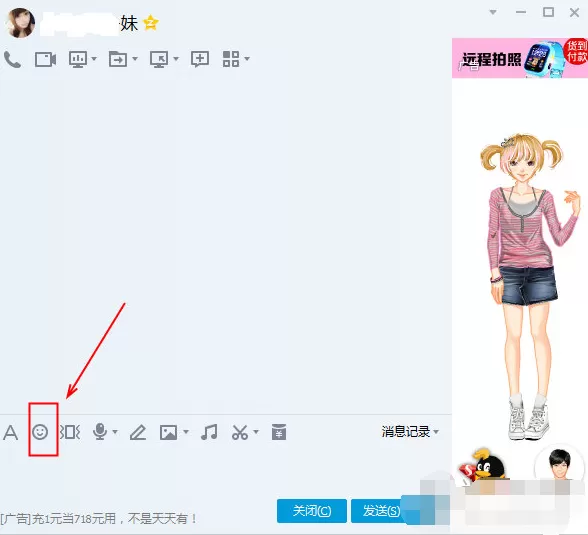The image size is (588, 535).
Task: Expand the presentation demo dropdown arrow
Action: click(x=94, y=59)
